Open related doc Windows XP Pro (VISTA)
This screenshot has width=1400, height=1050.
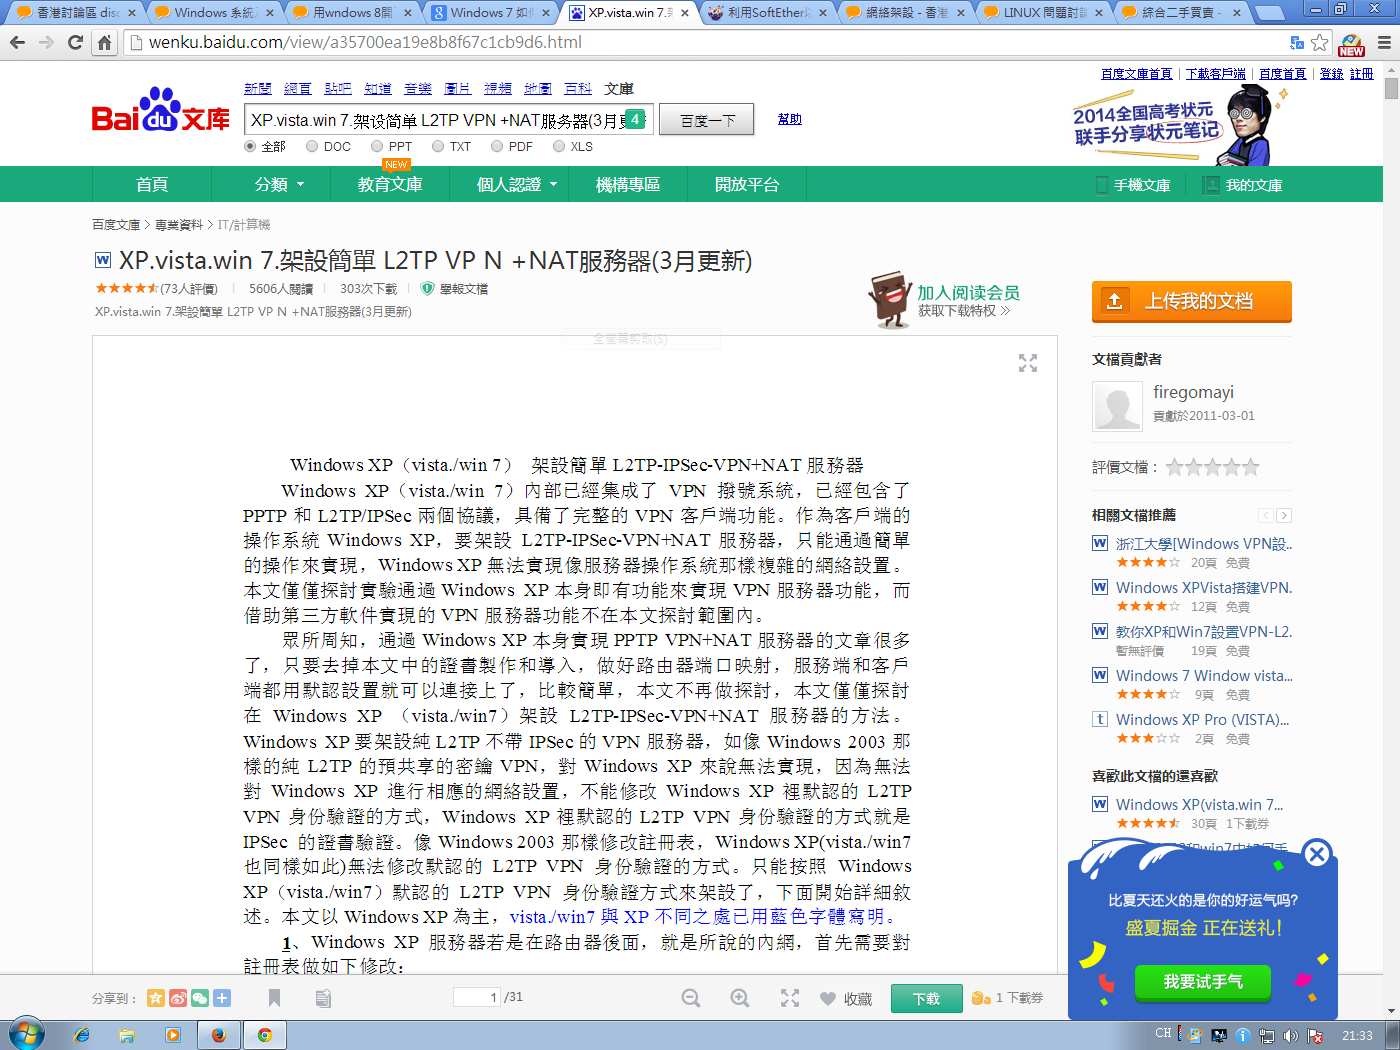pyautogui.click(x=1202, y=720)
